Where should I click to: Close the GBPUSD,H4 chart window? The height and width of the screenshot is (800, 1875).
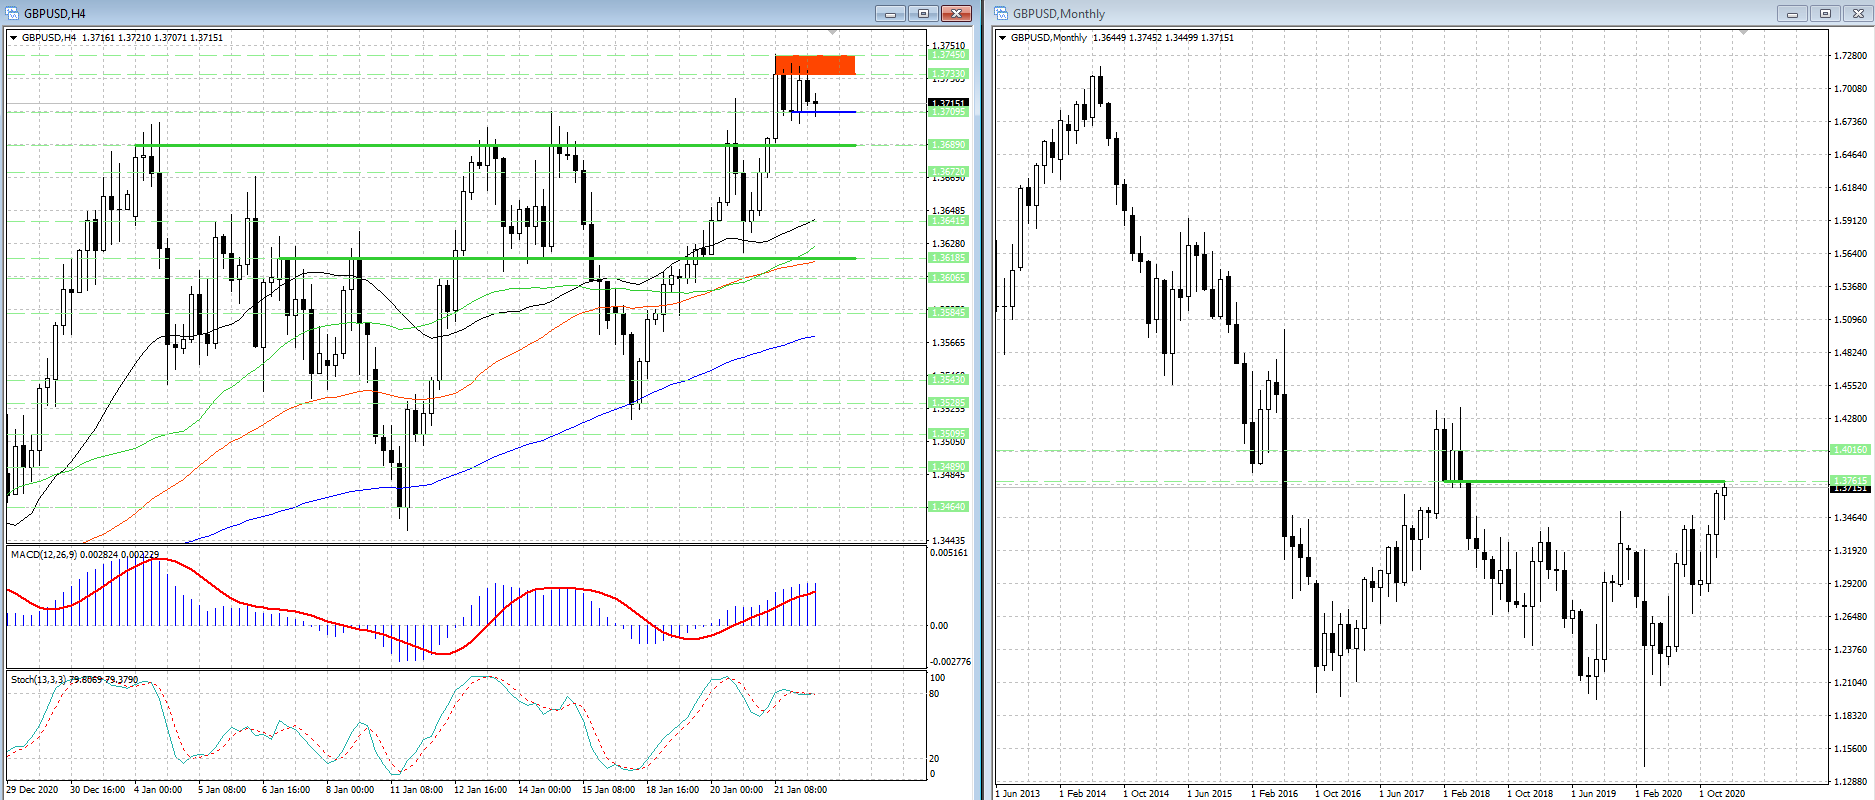[957, 13]
